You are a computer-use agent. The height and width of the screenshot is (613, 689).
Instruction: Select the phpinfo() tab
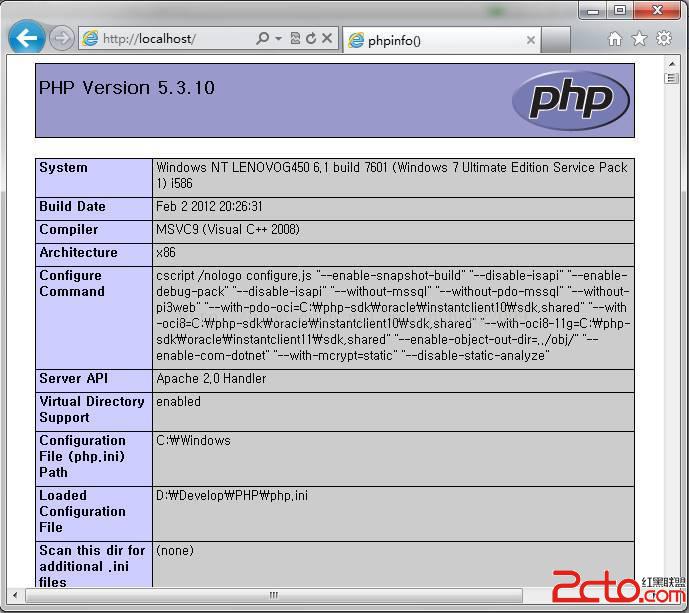click(x=441, y=40)
